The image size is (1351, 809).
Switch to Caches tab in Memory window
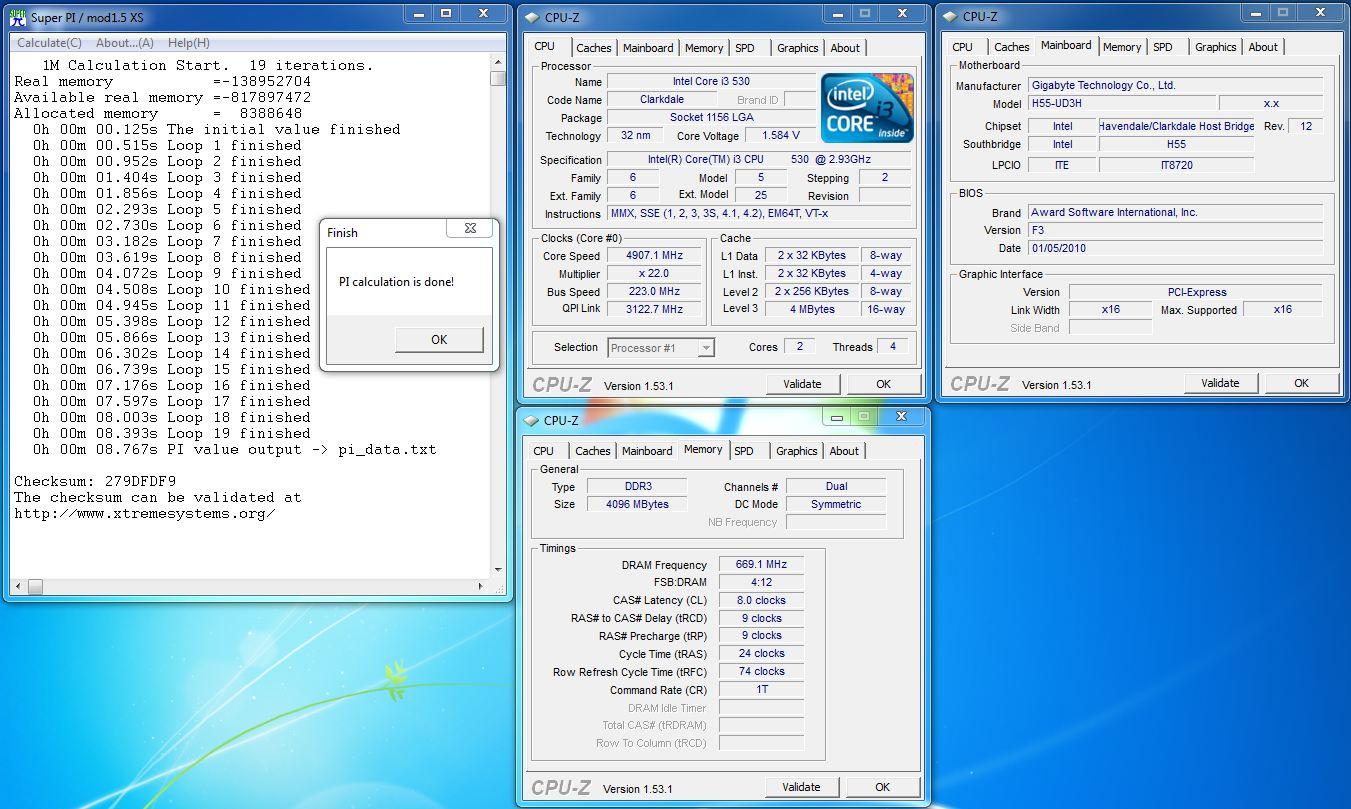tap(593, 451)
